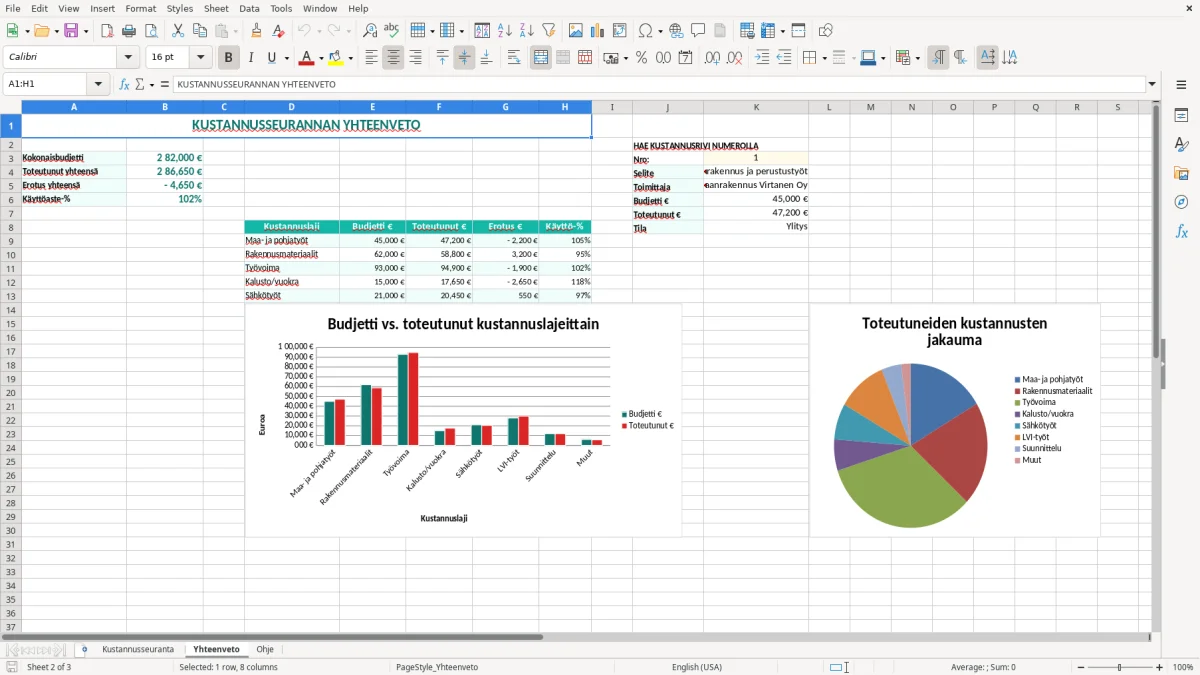
Task: Click the Zoom In plus button
Action: [x=1160, y=667]
